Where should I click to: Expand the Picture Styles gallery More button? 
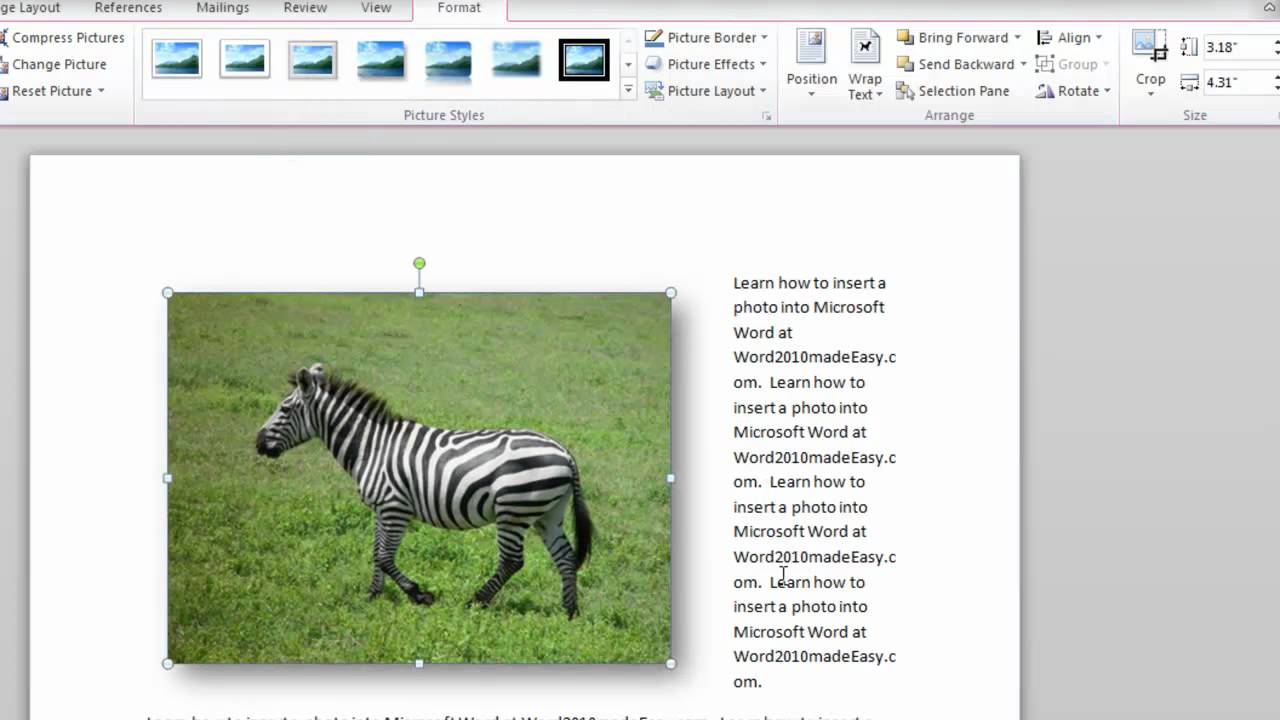[628, 90]
